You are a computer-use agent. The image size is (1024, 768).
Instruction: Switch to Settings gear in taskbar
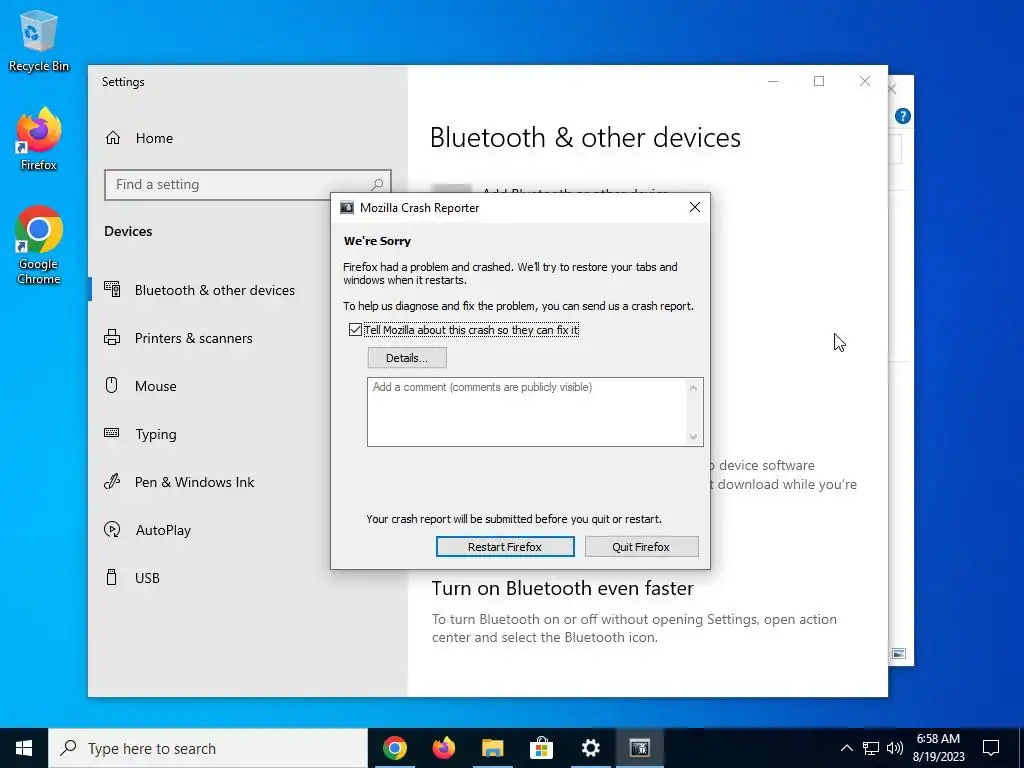click(x=590, y=748)
